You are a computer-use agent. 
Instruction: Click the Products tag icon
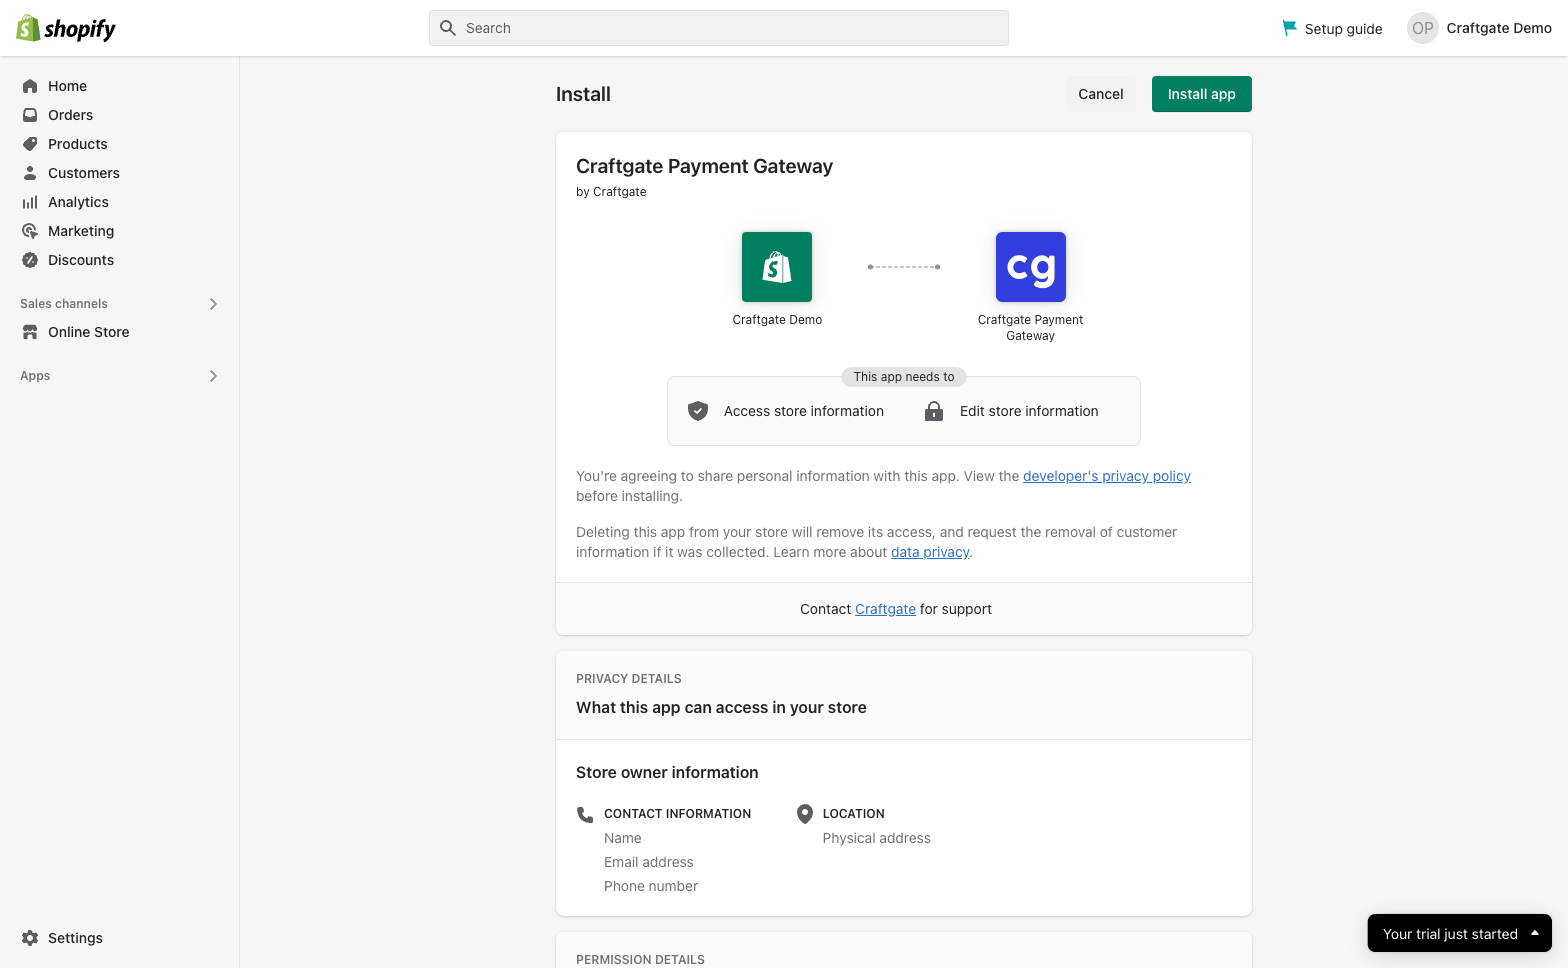coord(30,144)
